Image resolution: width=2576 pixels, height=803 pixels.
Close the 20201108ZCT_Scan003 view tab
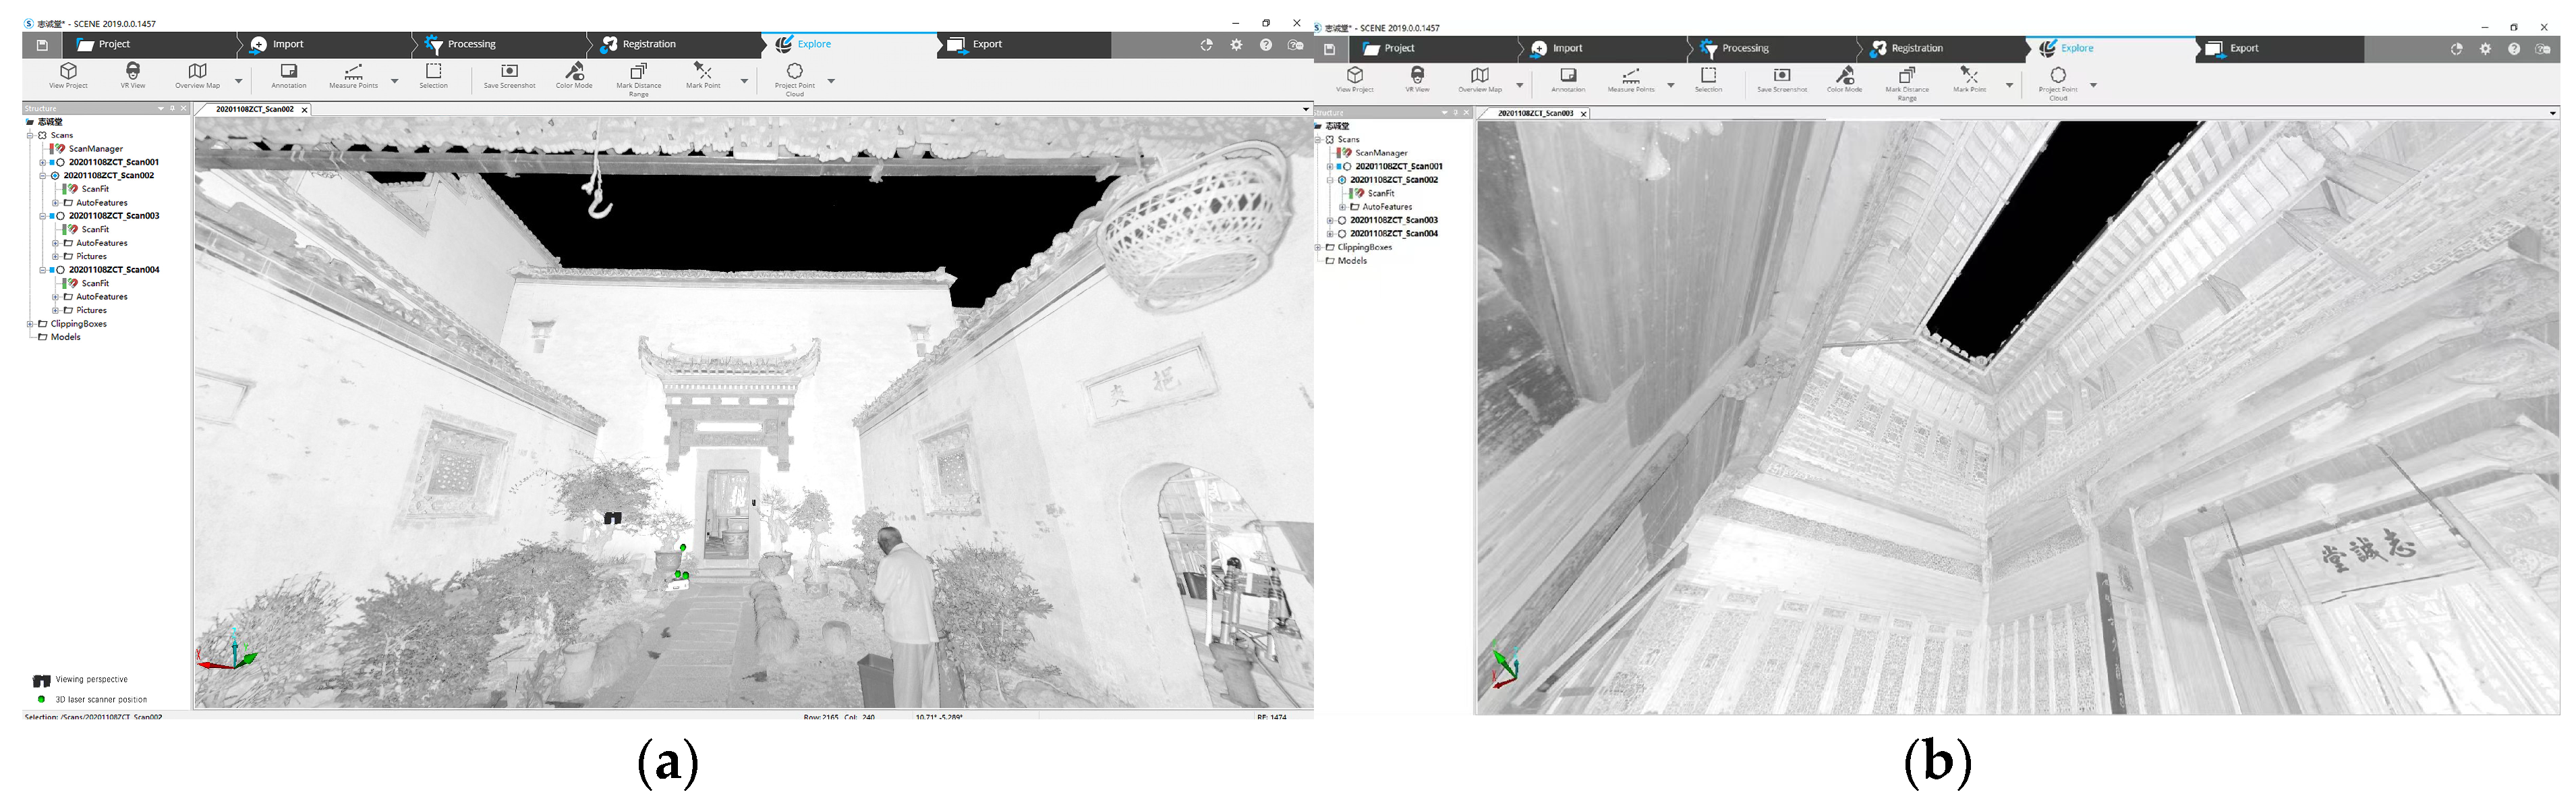[x=1584, y=114]
